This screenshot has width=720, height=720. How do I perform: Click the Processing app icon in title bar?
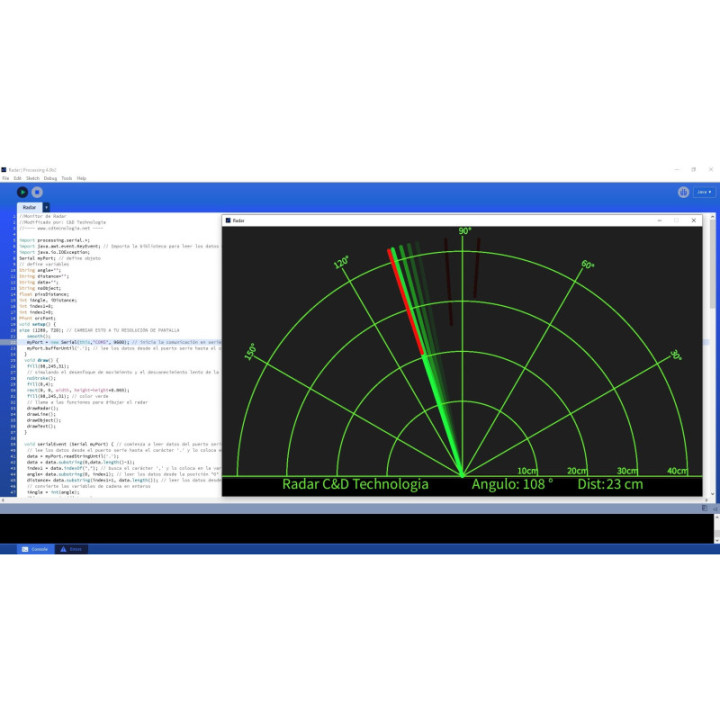pos(4,170)
